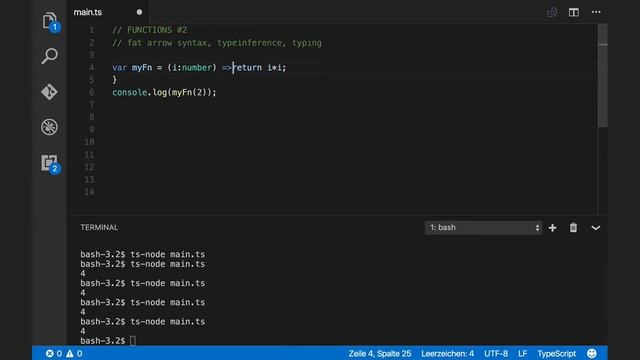Viewport: 640px width, 360px height.
Task: Kill terminal with trash icon
Action: 573,228
